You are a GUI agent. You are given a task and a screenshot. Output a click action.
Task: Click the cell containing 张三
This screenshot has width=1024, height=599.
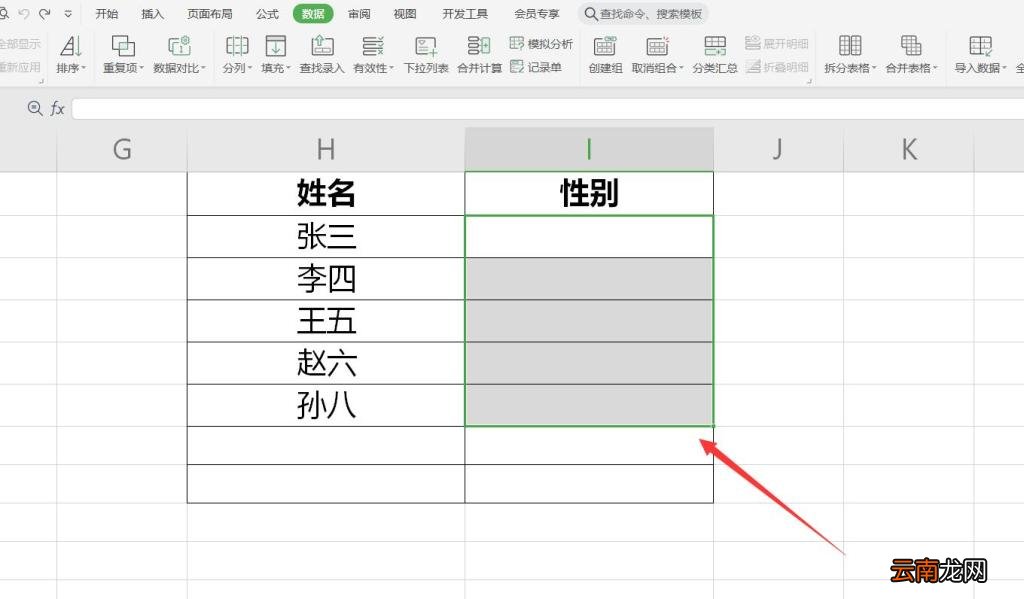point(326,236)
